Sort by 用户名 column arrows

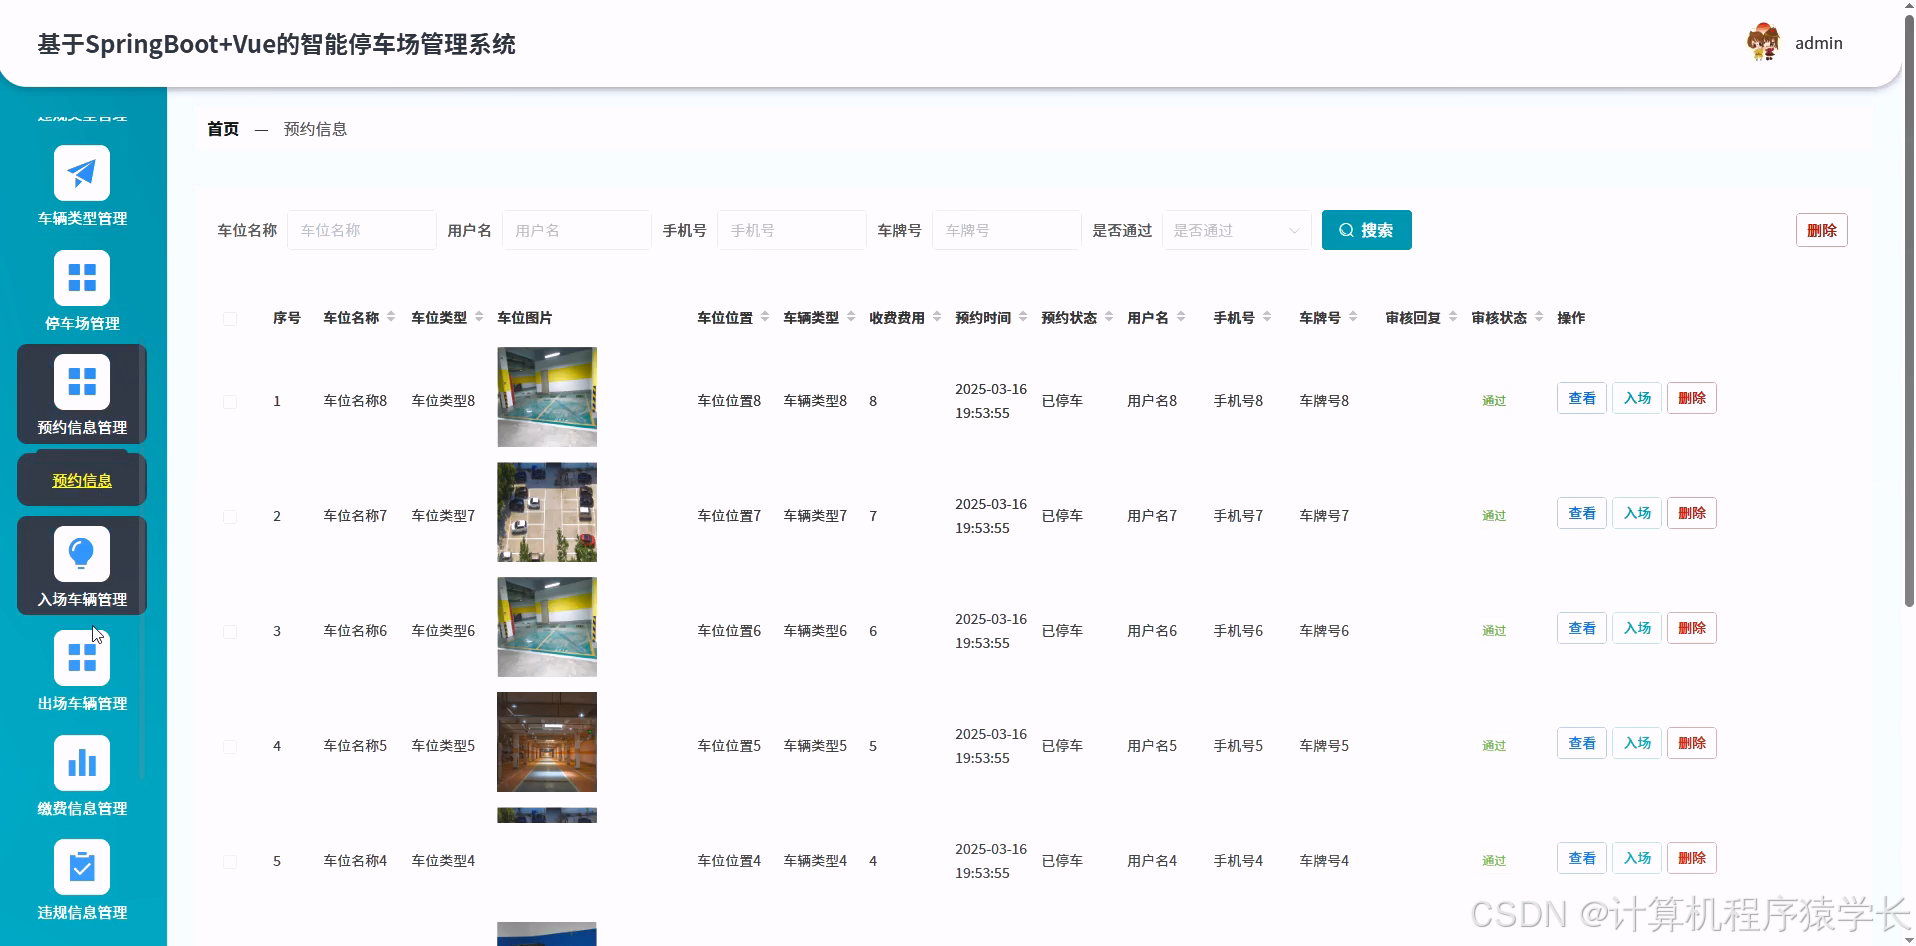[x=1181, y=317]
